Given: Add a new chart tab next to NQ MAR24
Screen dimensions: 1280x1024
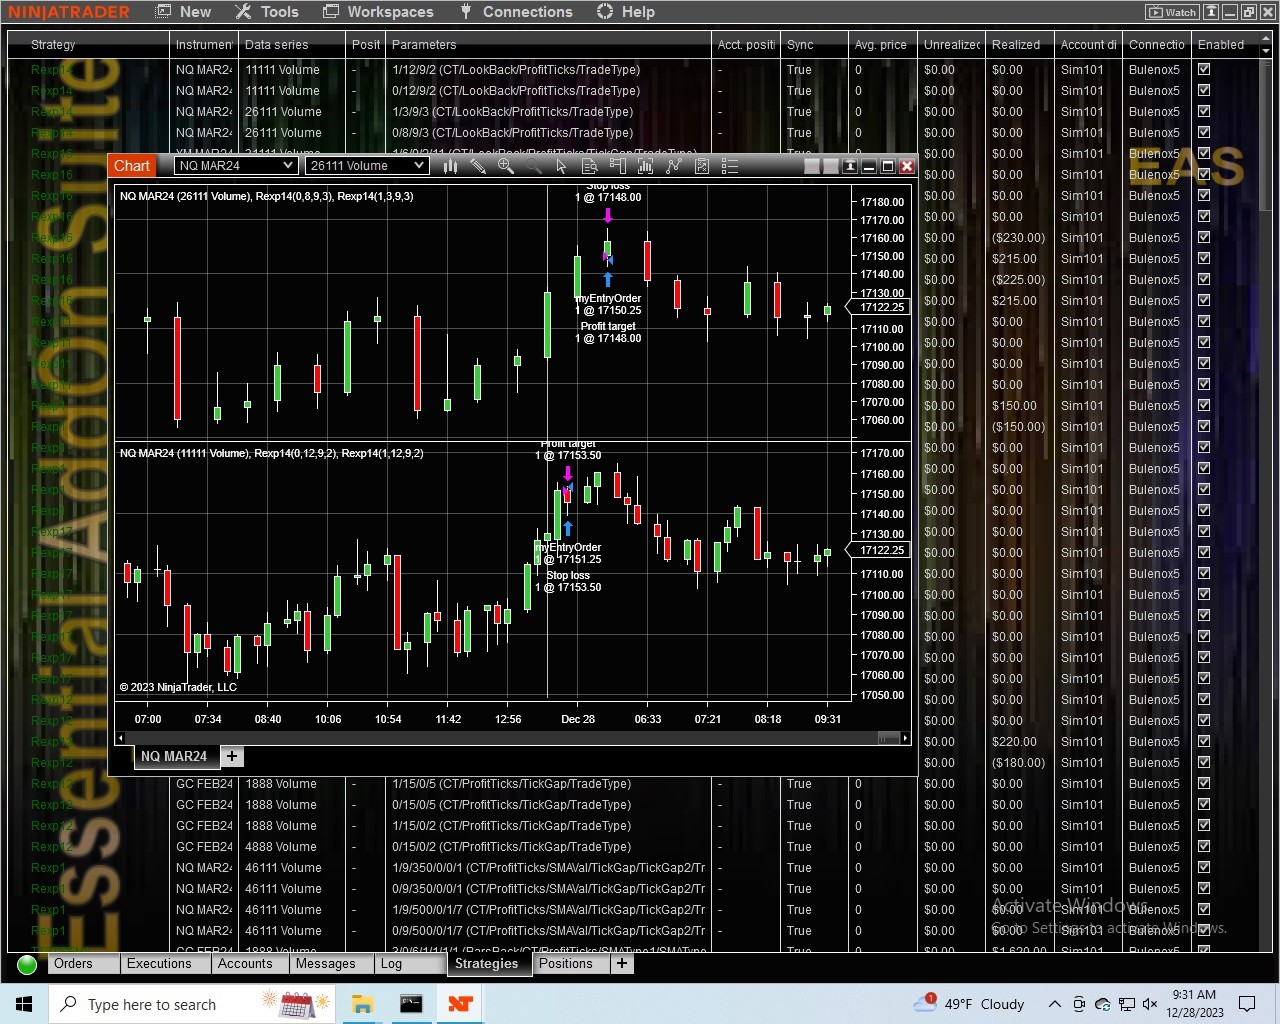Looking at the screenshot, I should (232, 756).
